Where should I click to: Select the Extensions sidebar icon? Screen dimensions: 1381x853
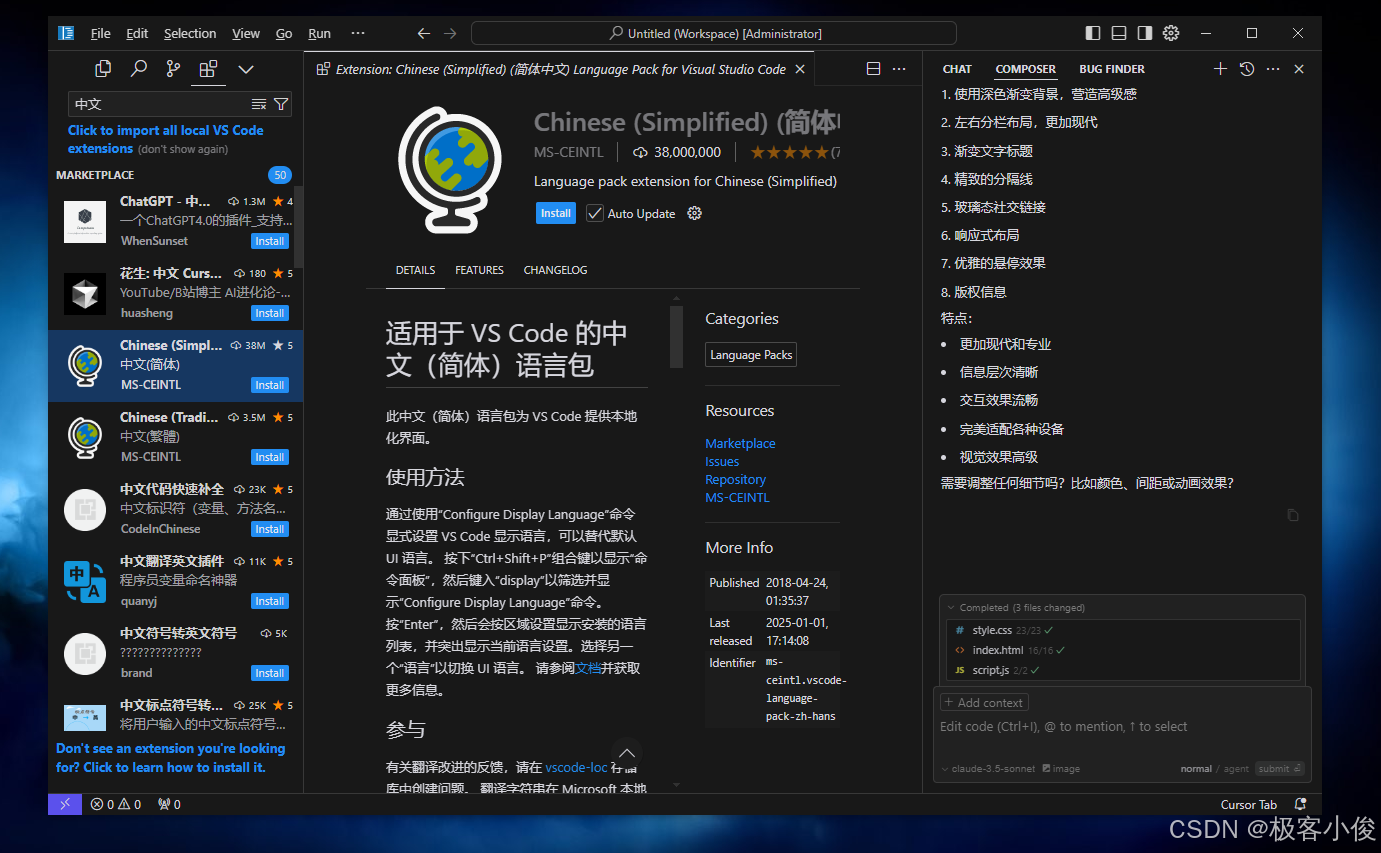[208, 69]
